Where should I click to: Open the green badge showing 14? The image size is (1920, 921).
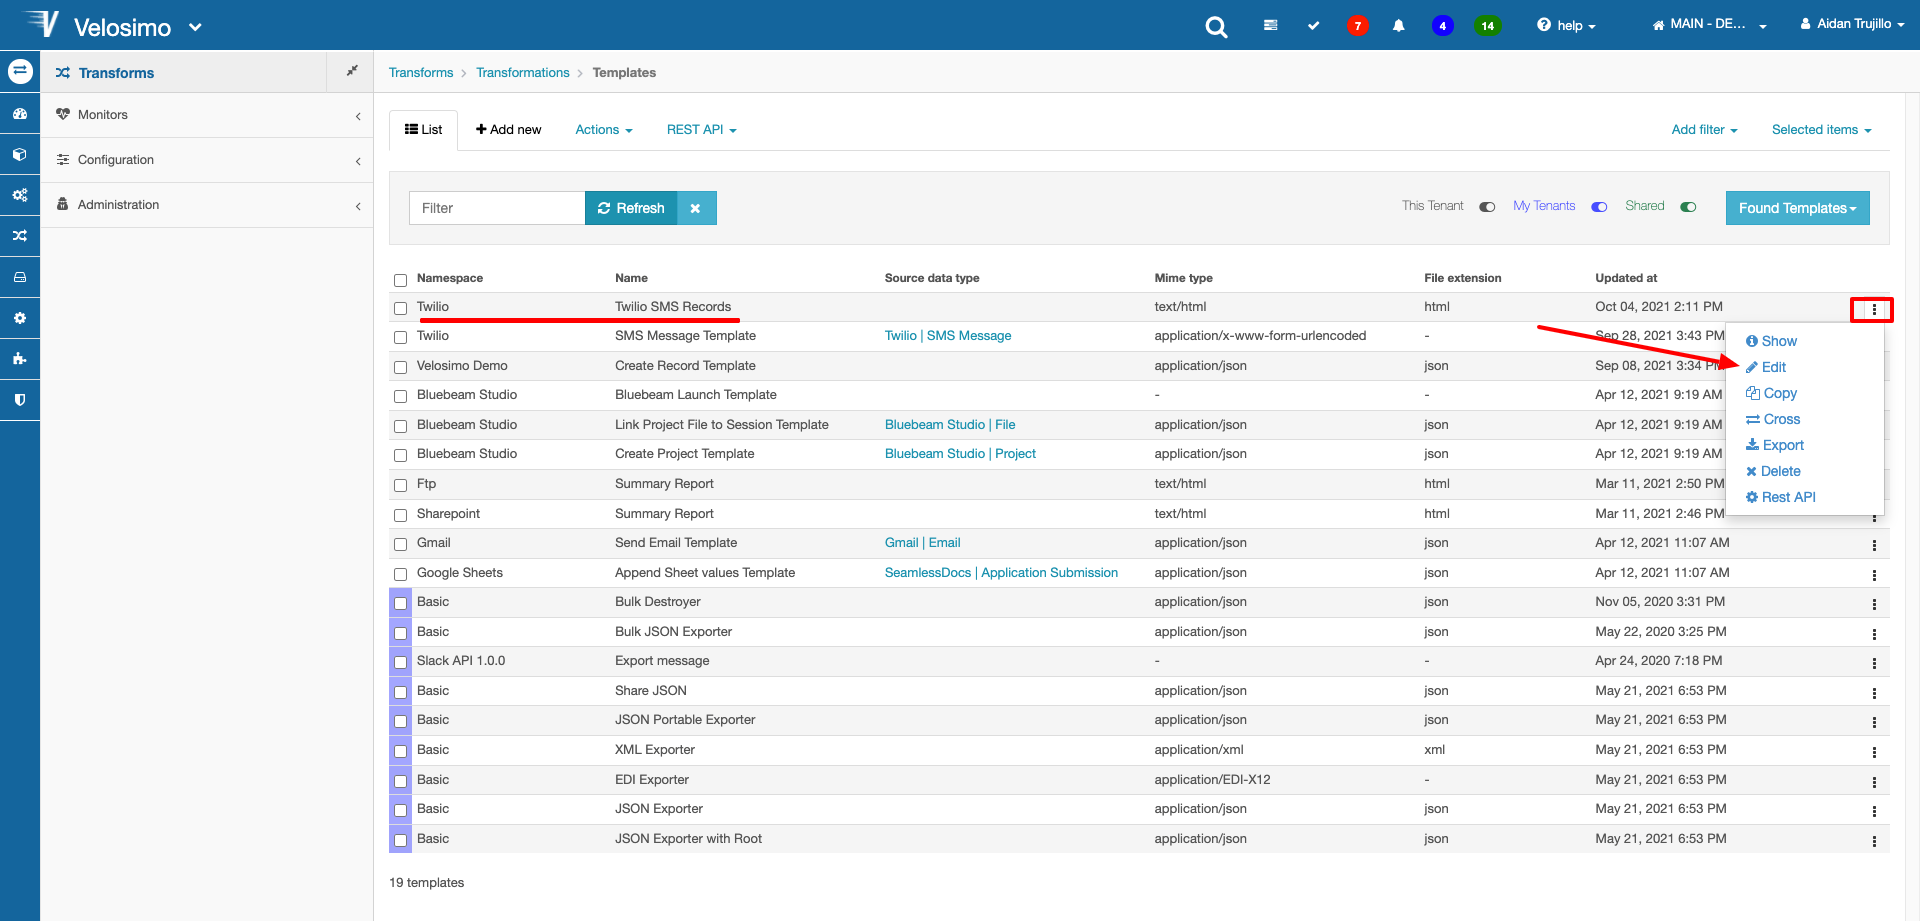click(1488, 26)
